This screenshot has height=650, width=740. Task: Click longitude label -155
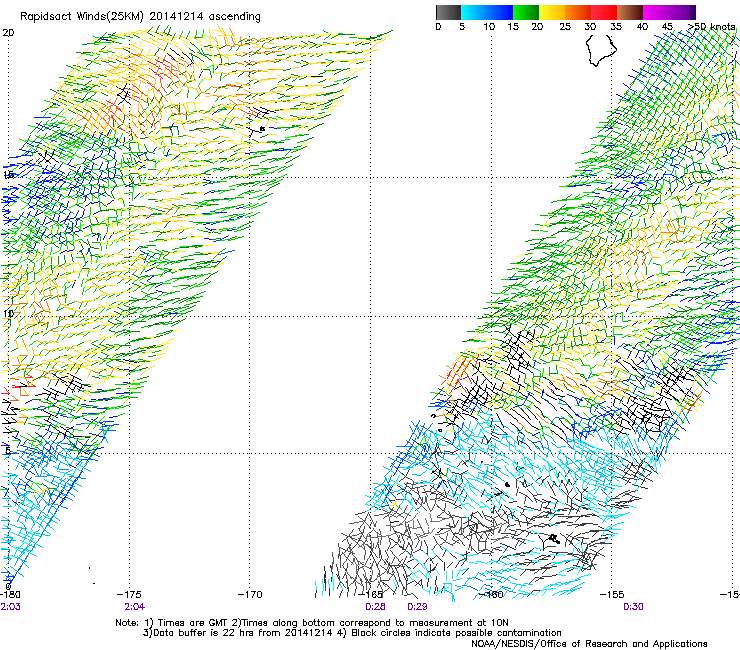(612, 595)
